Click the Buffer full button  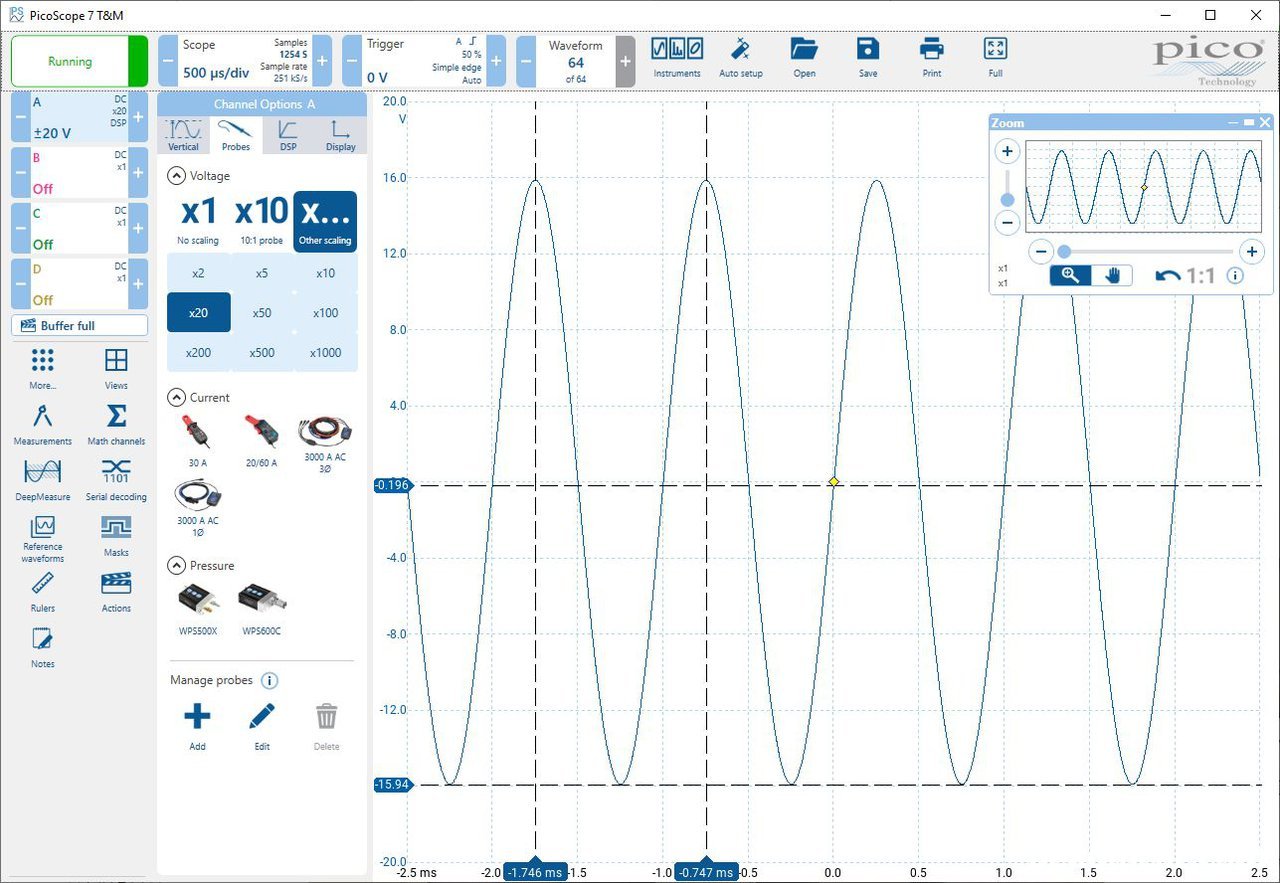tap(79, 326)
